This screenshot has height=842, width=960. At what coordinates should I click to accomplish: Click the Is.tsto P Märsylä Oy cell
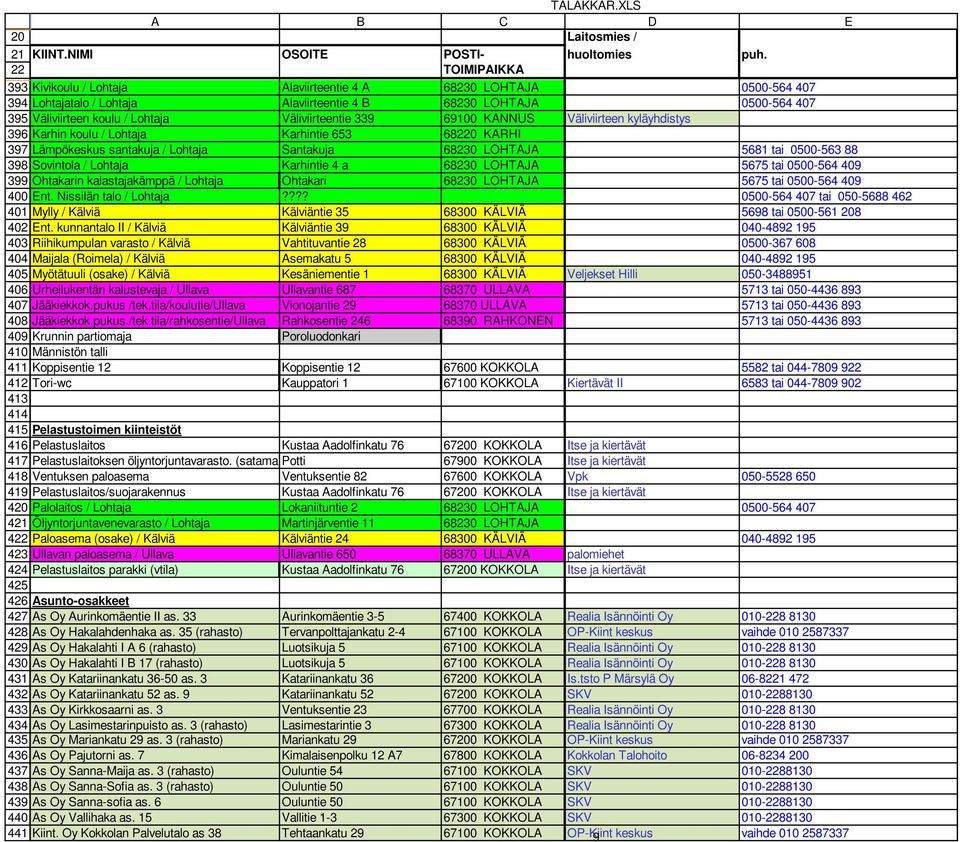(651, 678)
